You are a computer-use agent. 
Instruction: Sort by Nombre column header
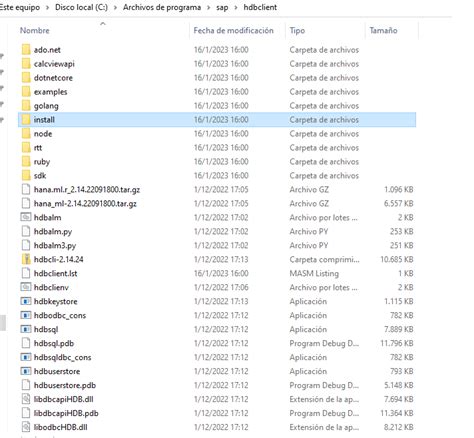tap(35, 30)
